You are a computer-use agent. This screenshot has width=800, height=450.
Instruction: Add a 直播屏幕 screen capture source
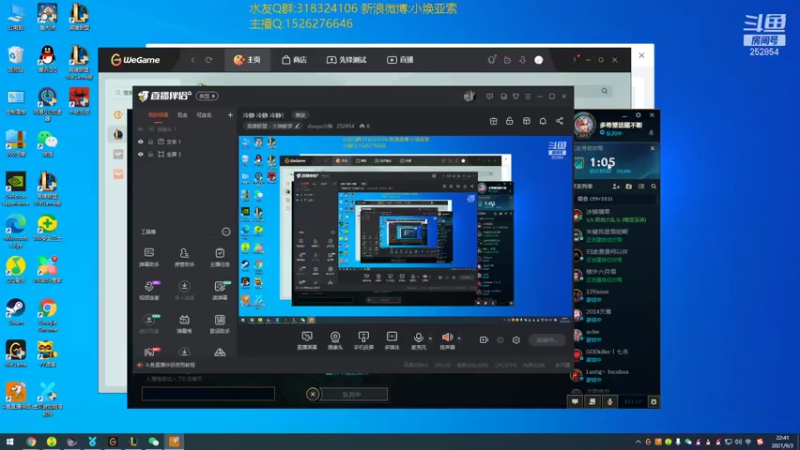[x=307, y=340]
